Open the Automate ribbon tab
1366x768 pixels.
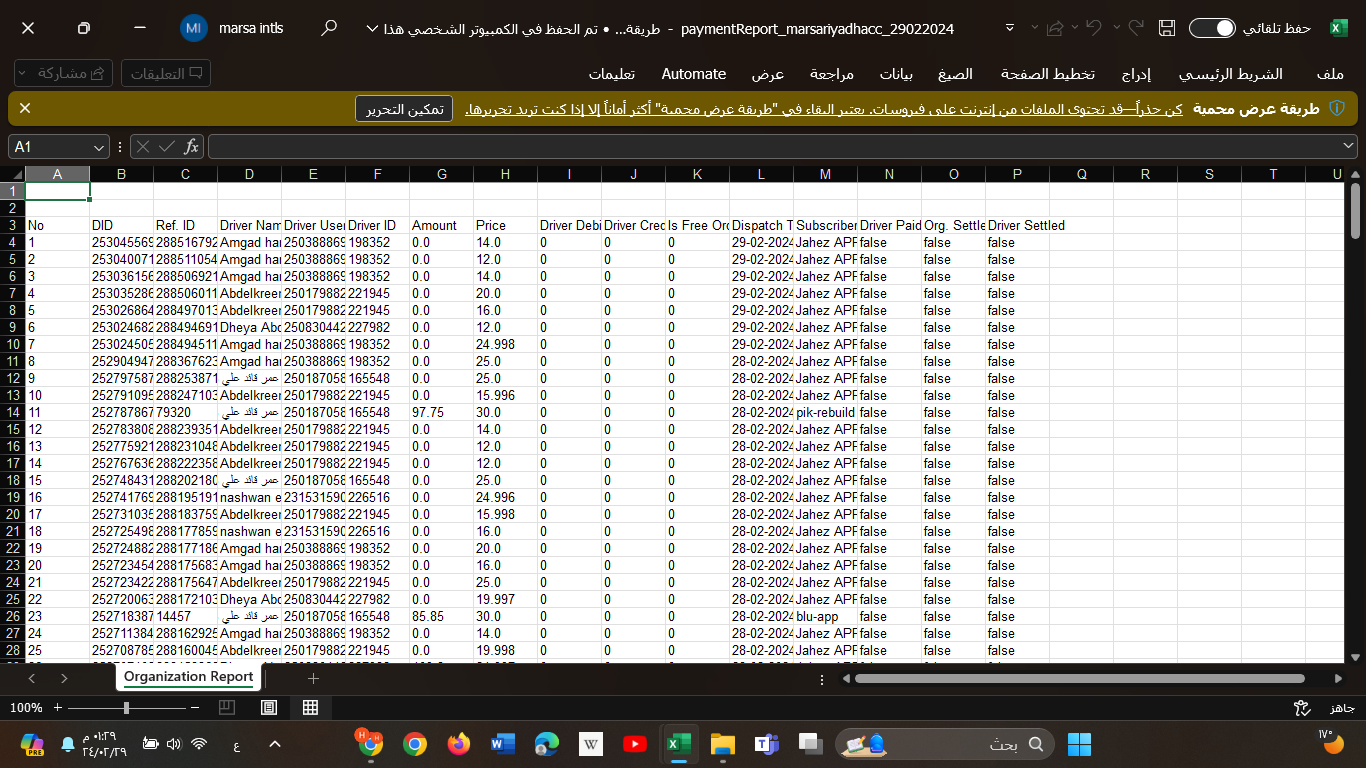pos(693,74)
